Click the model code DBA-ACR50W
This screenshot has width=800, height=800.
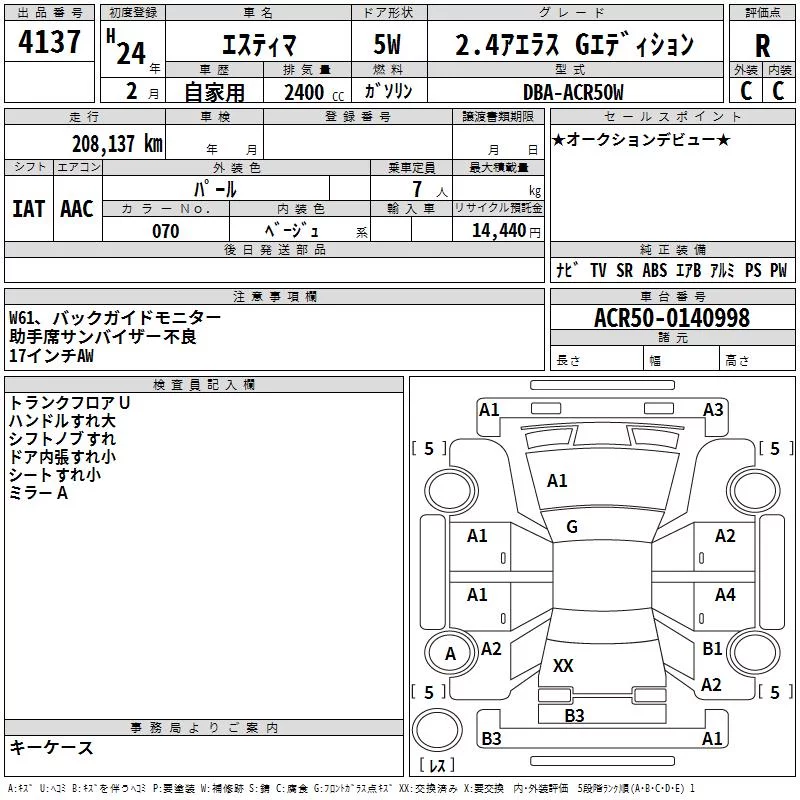[573, 92]
